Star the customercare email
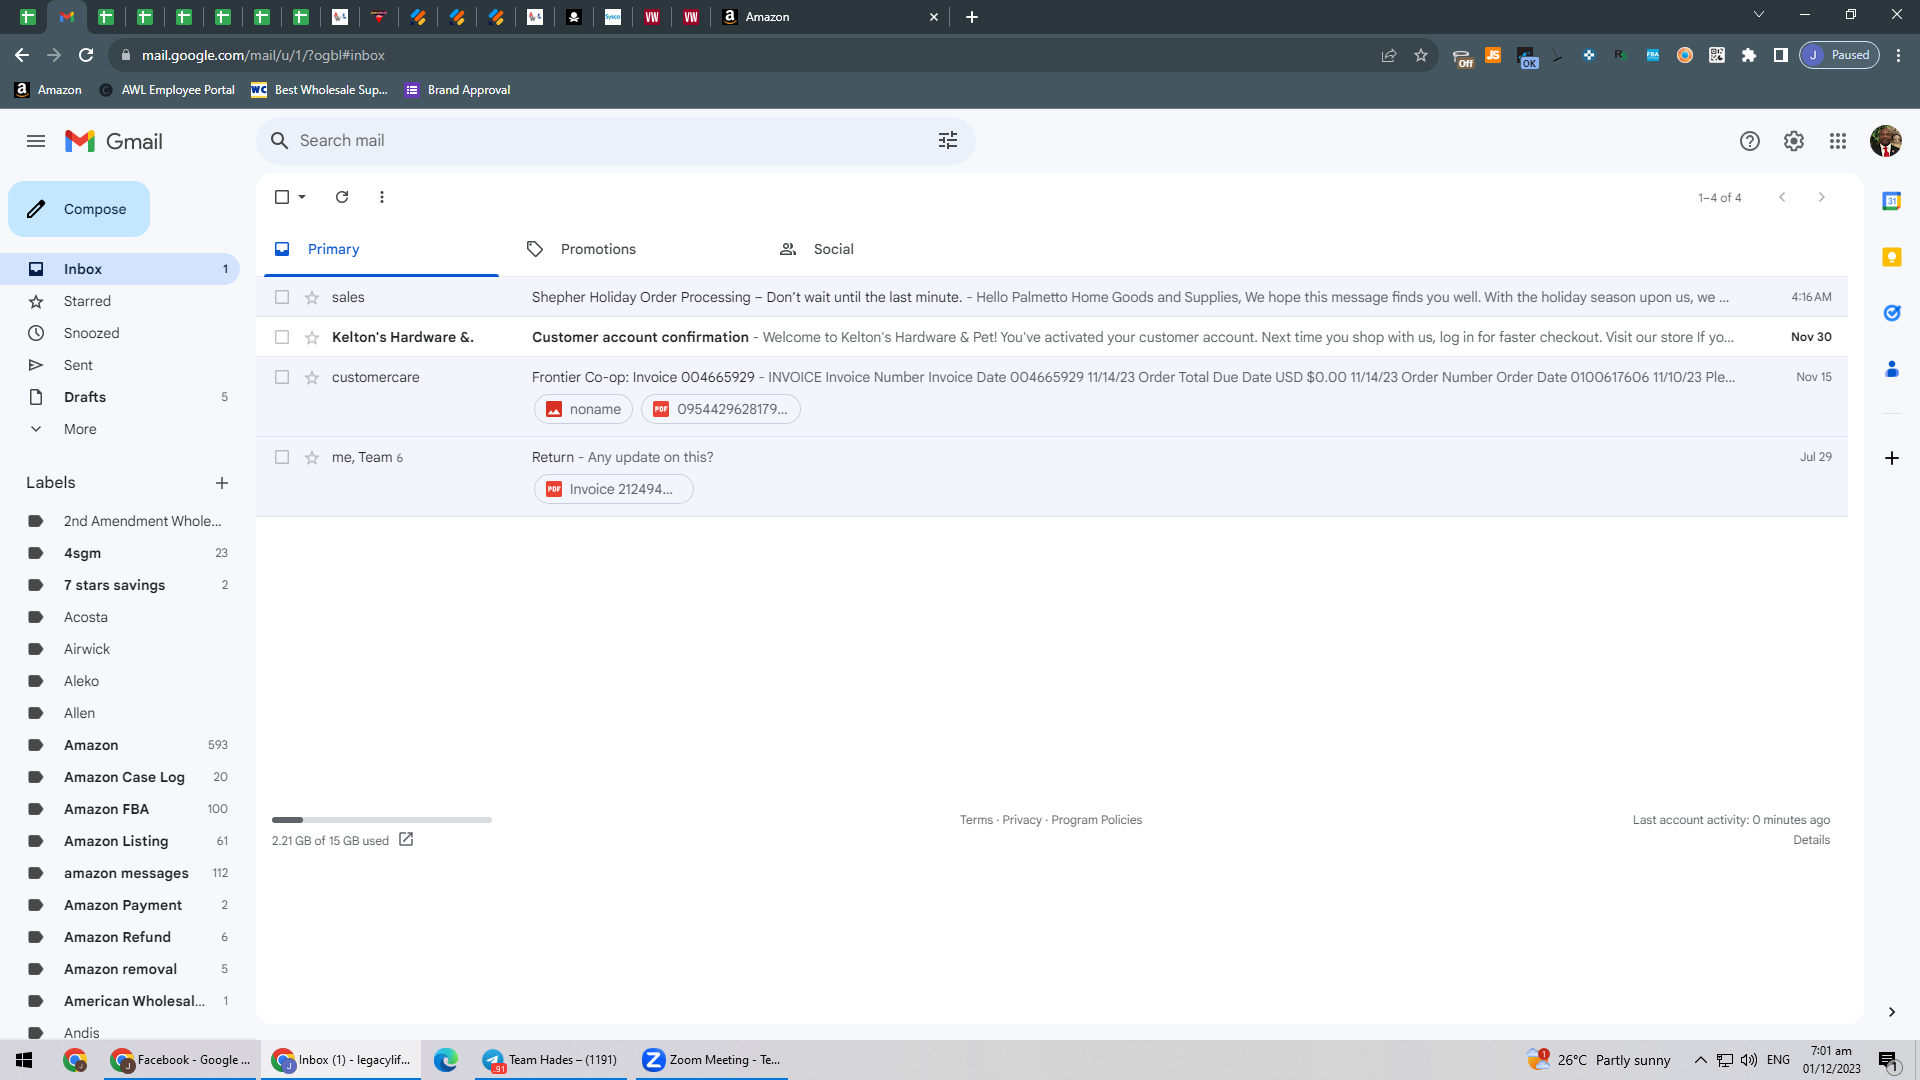1920x1080 pixels. tap(312, 377)
